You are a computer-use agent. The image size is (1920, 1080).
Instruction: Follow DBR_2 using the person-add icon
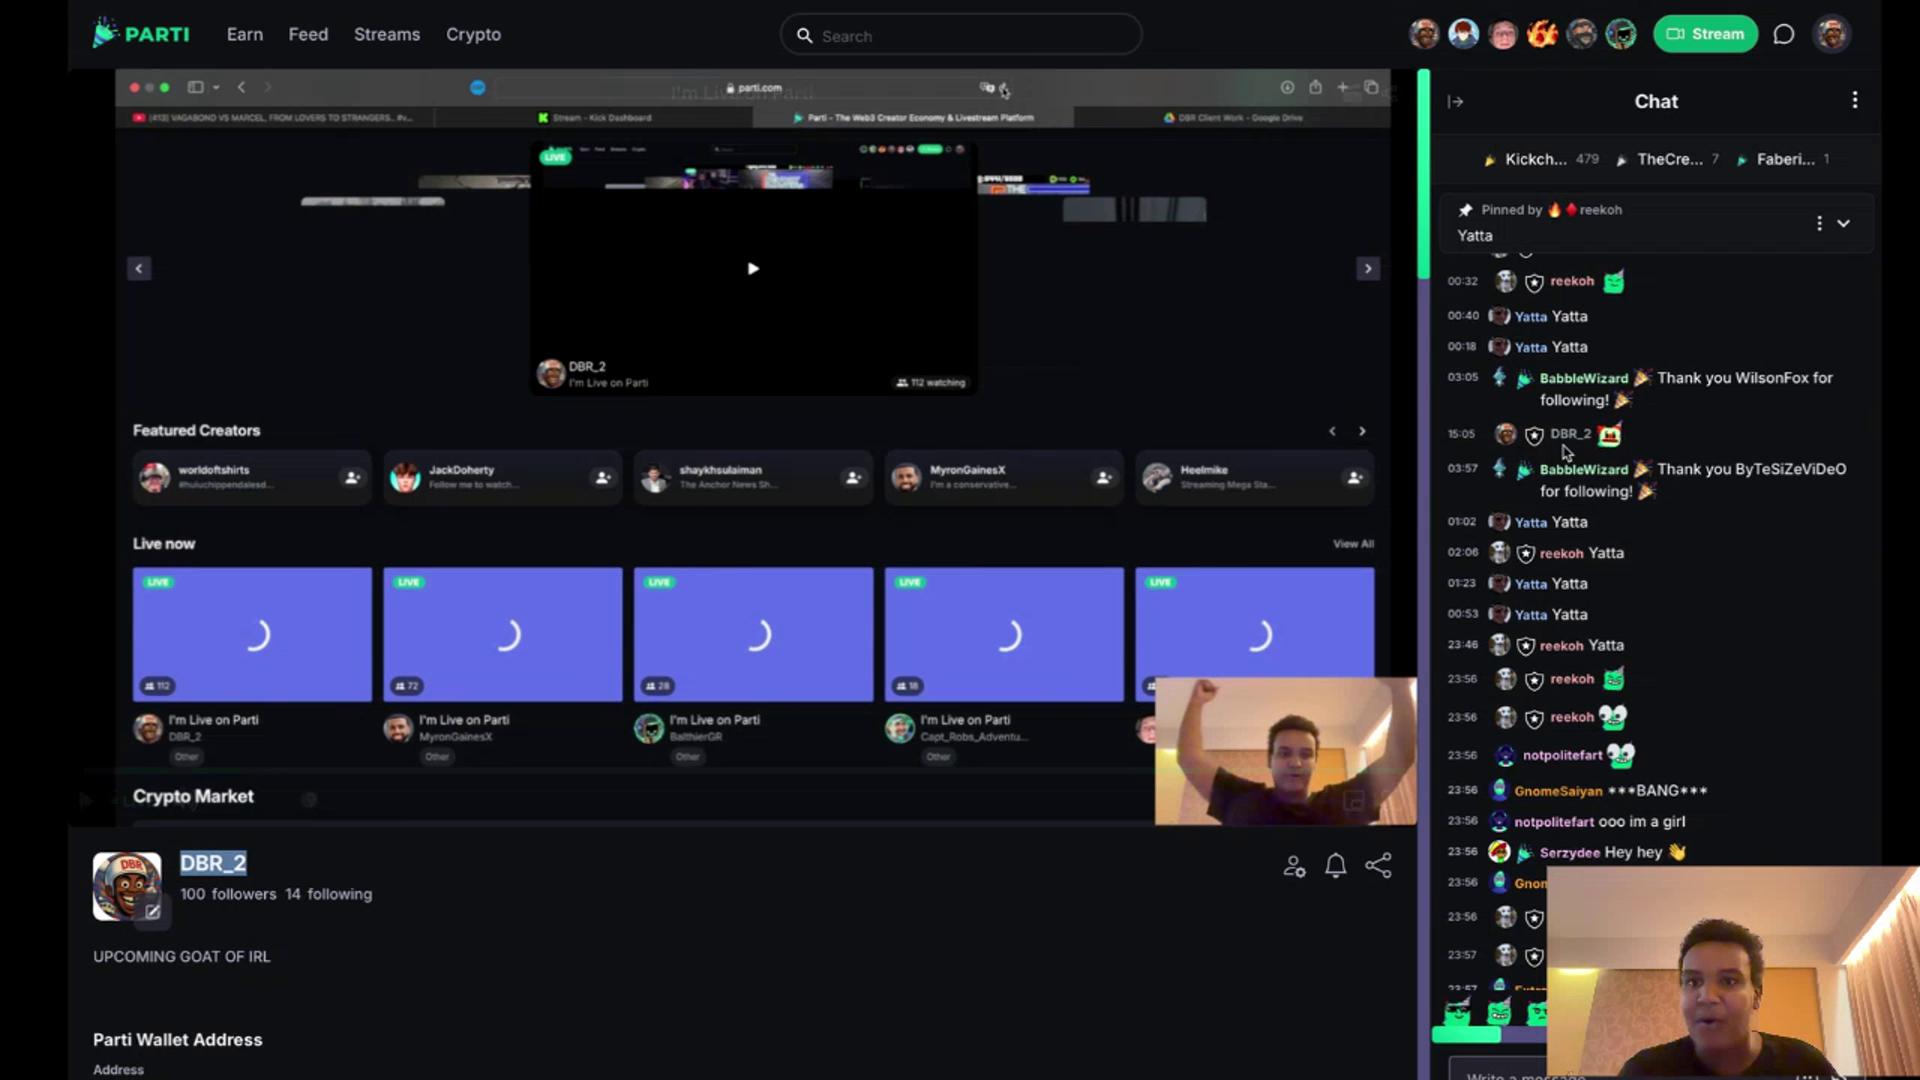tap(1294, 866)
